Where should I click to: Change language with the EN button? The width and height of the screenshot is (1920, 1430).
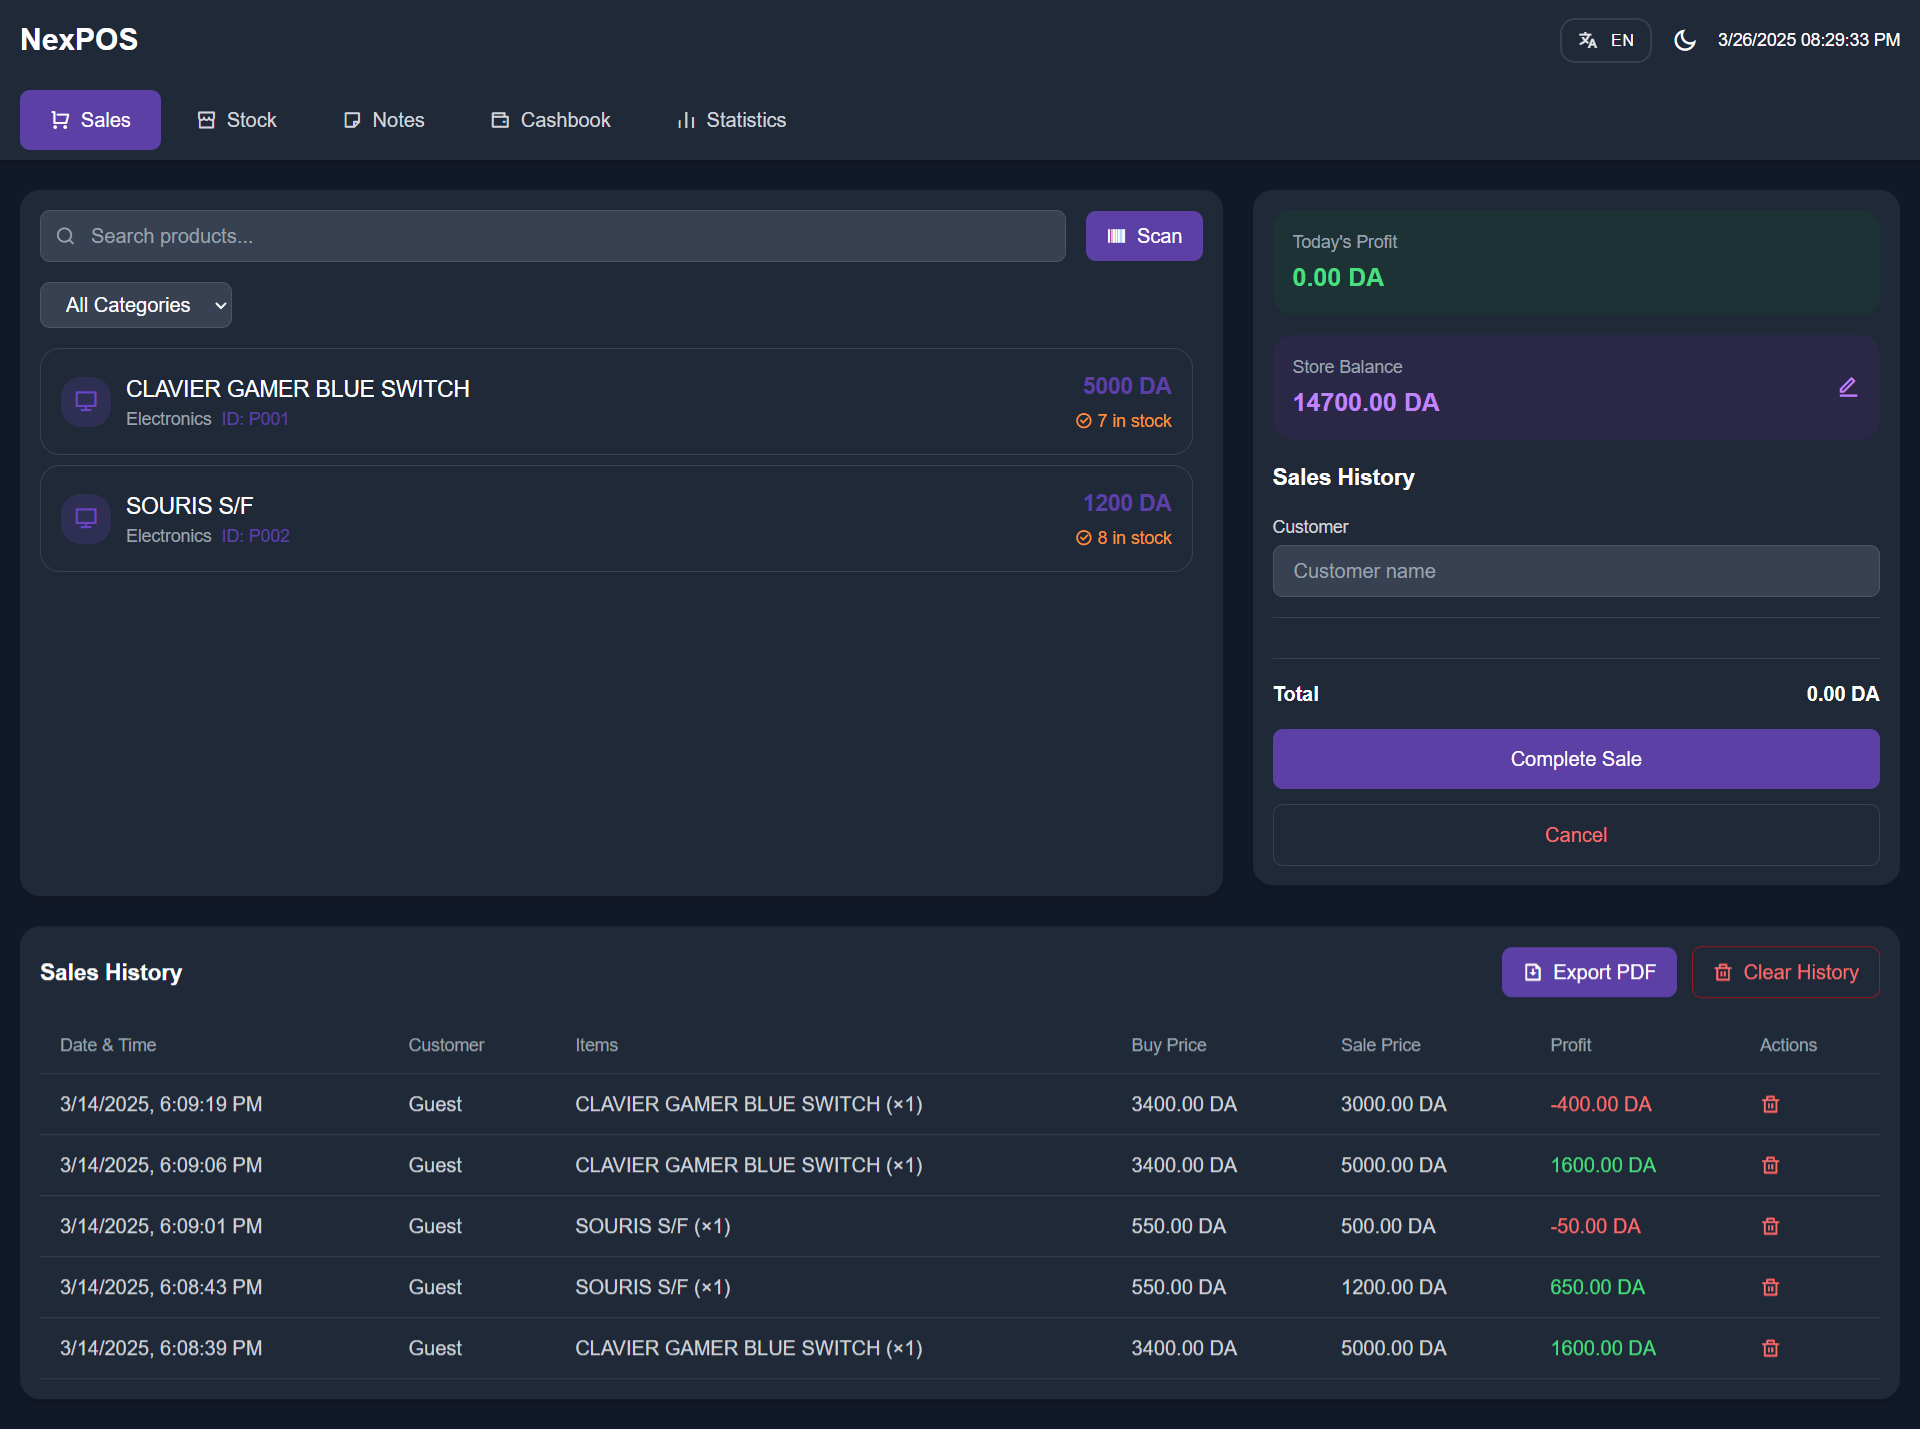(1606, 40)
